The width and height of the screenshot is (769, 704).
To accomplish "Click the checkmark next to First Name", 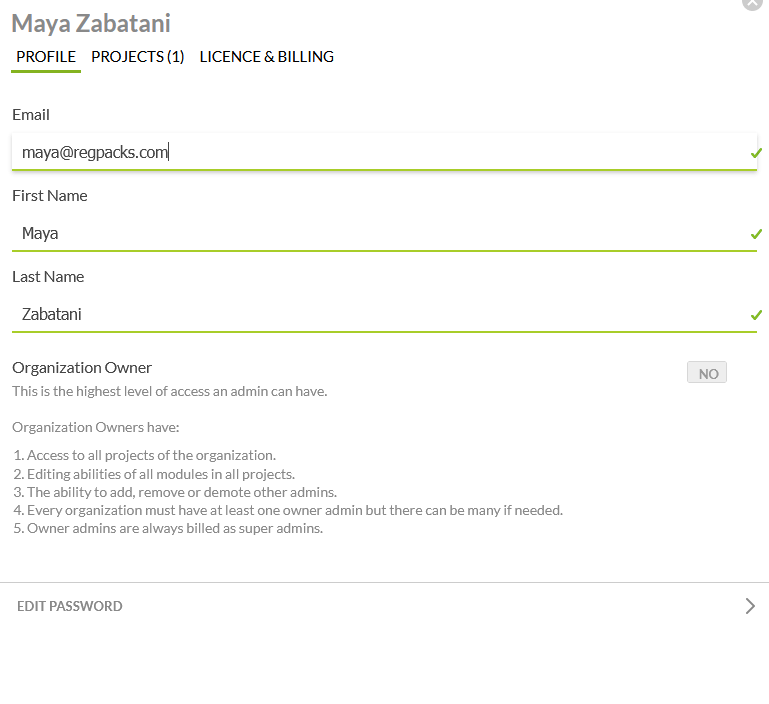I will pyautogui.click(x=756, y=234).
